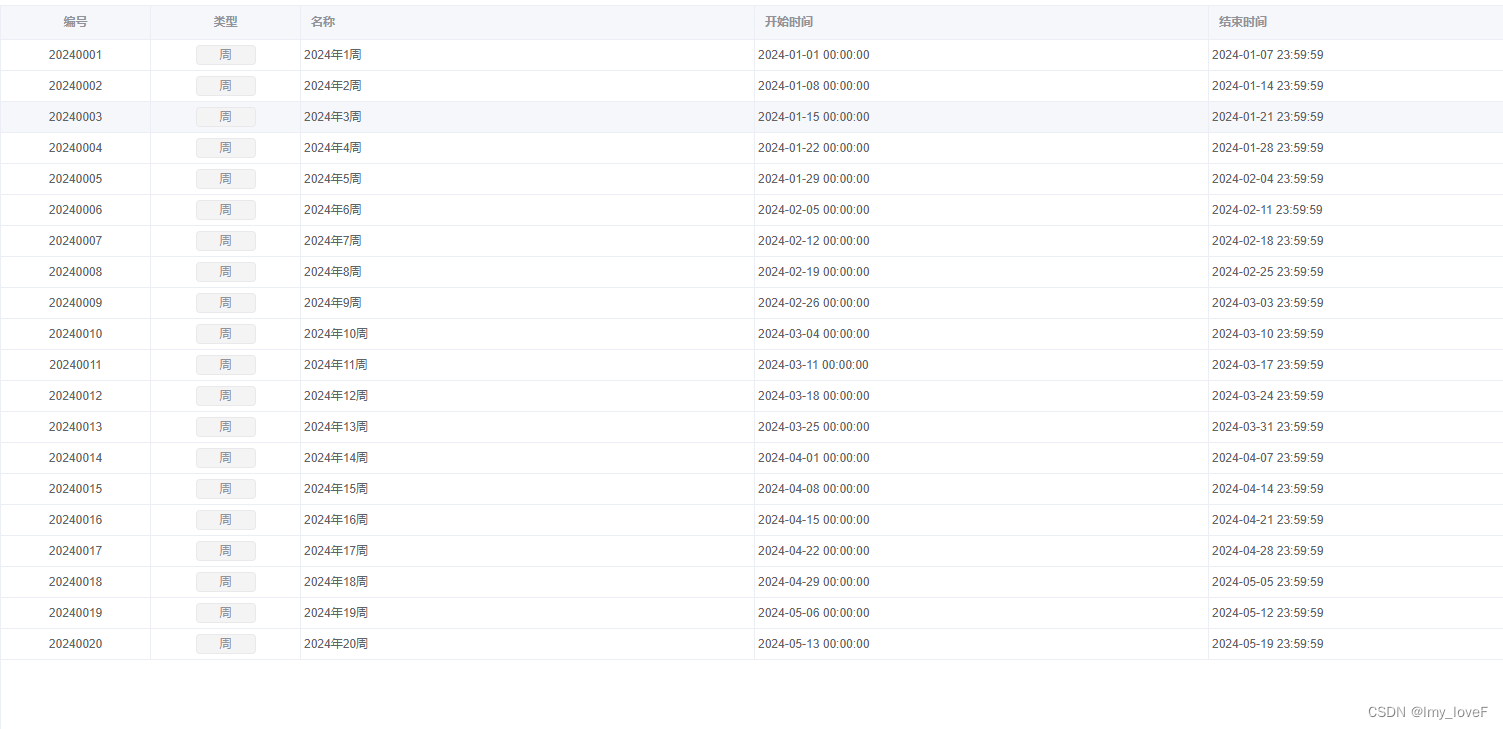Viewport: 1503px width, 729px height.
Task: Select the name 2024年19周
Action: click(x=336, y=613)
